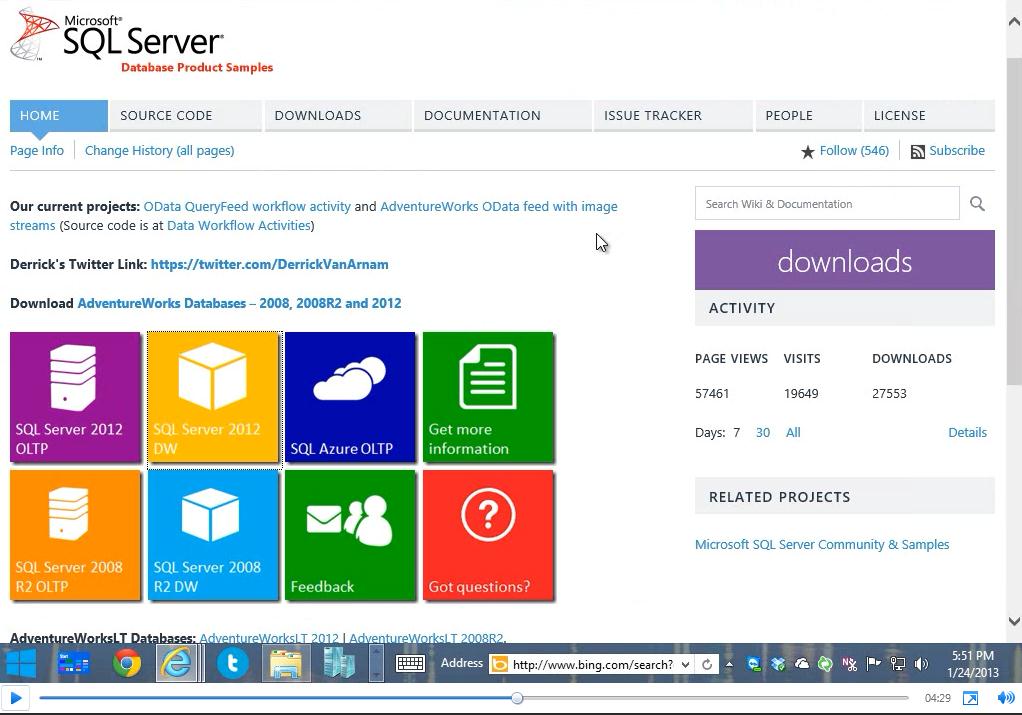Open the server buildings taskbar icon
This screenshot has height=715, width=1022.
[339, 664]
